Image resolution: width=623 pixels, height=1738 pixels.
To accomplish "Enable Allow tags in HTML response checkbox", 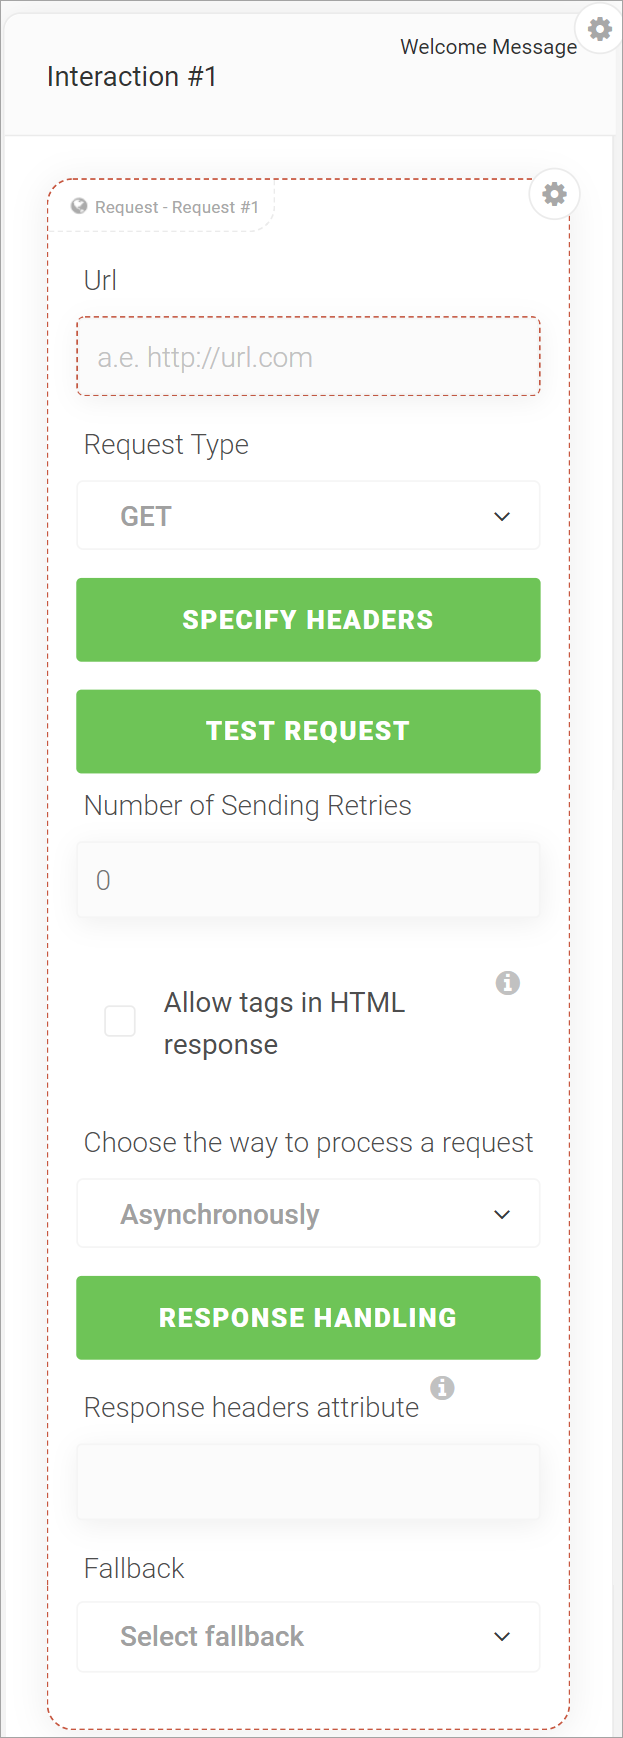I will 120,1021.
